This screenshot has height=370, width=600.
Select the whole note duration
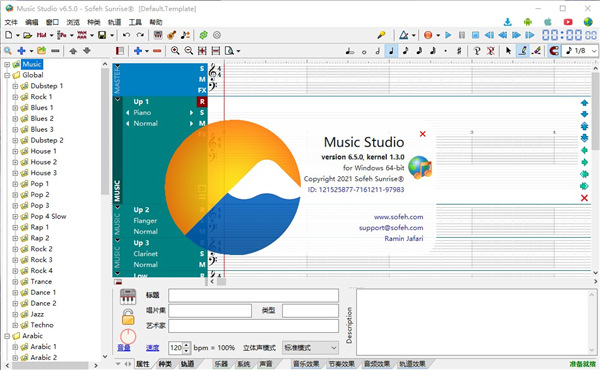(364, 52)
